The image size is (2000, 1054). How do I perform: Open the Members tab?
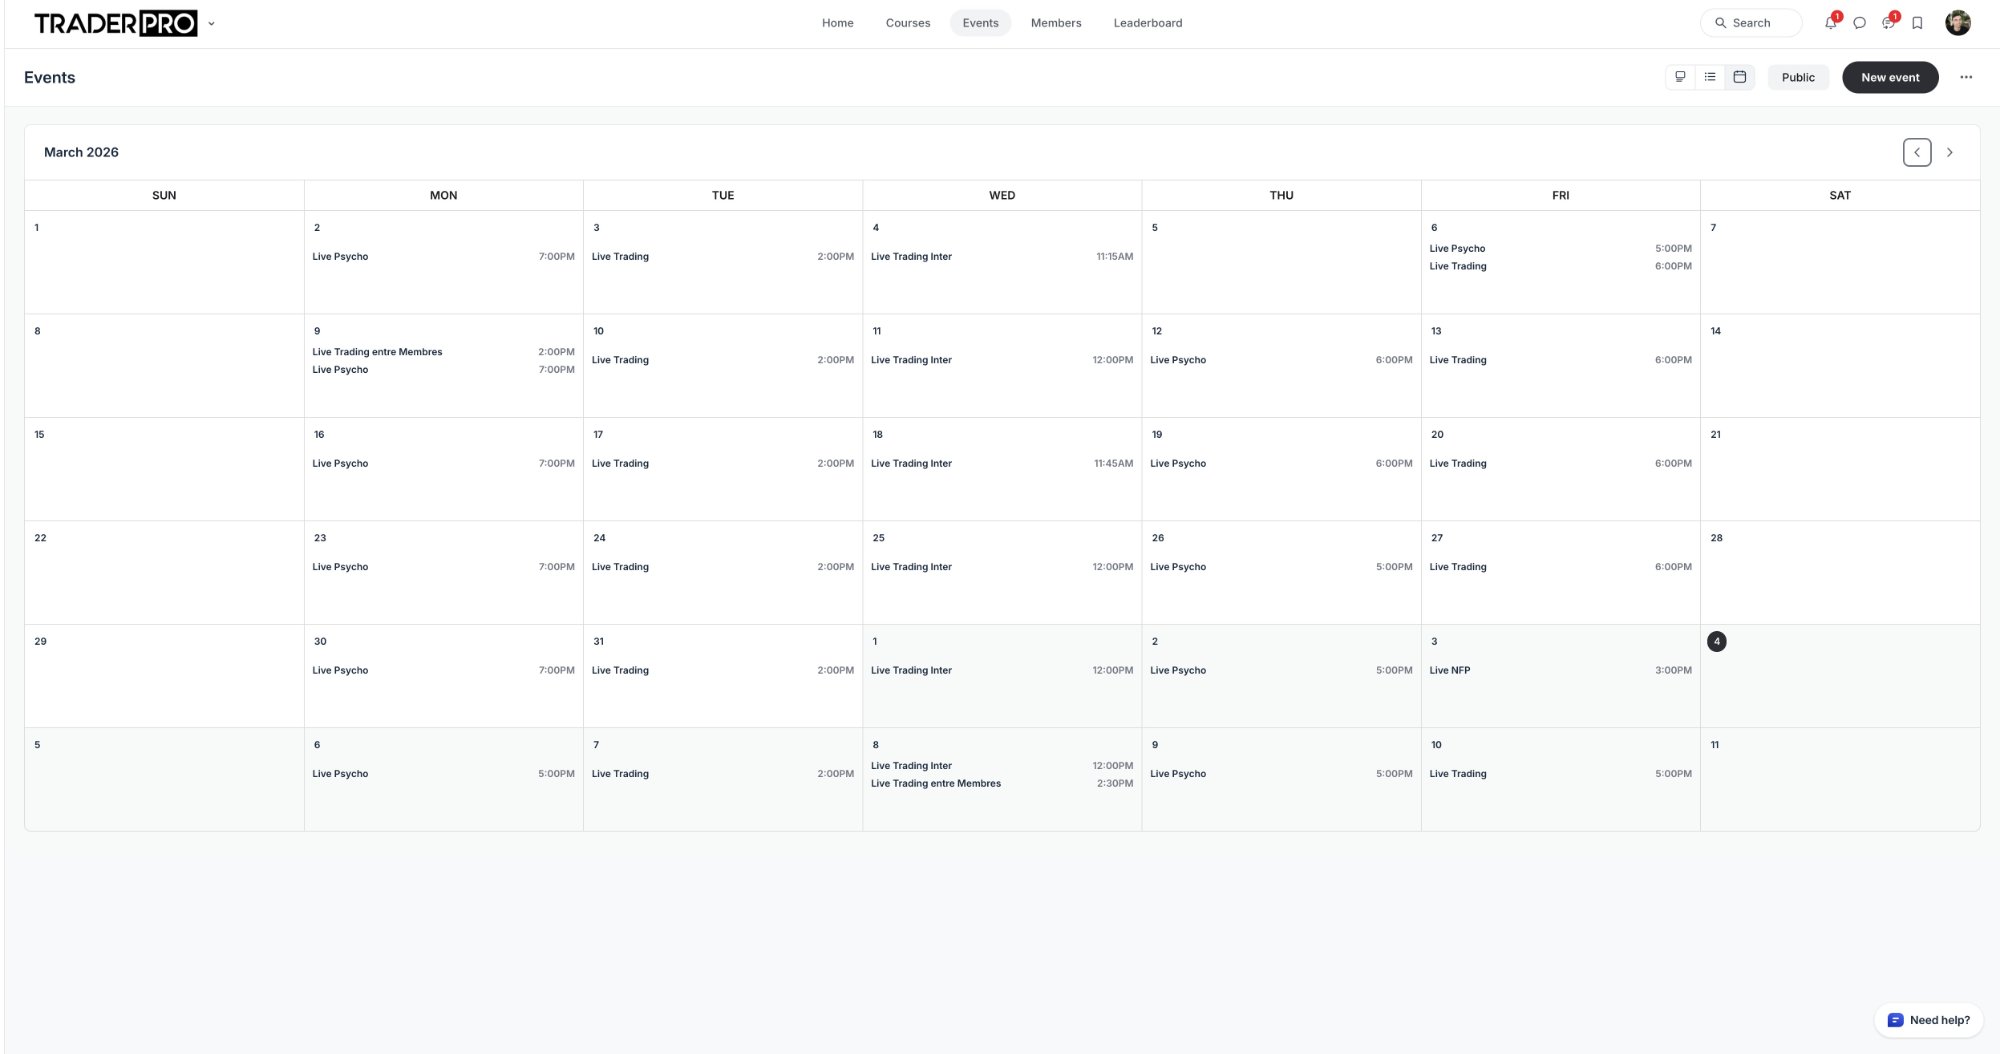1055,23
